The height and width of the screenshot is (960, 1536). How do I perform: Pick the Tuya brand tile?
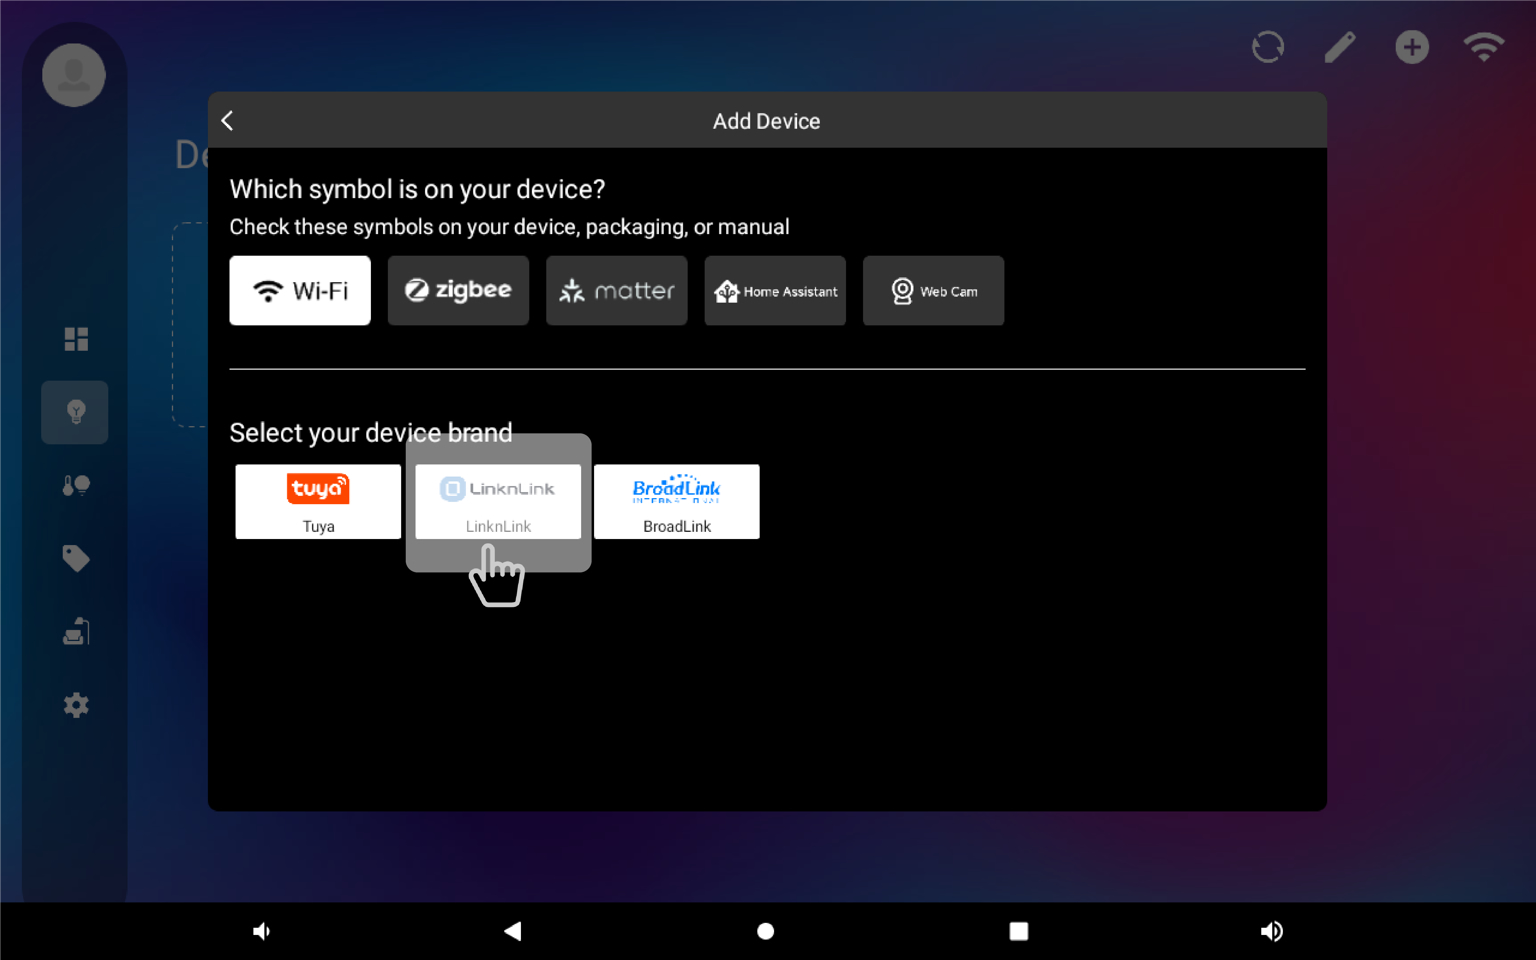click(x=318, y=502)
